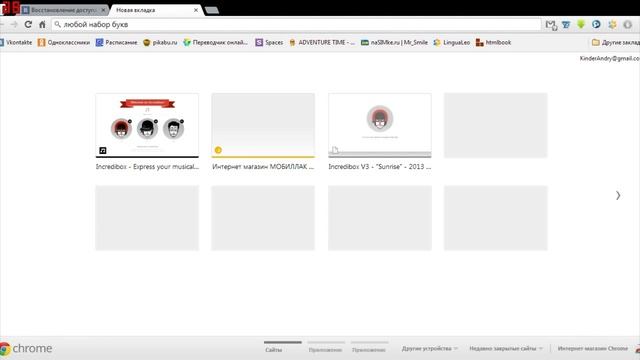Viewport: 640px width, 360px height.
Task: Open the pikabu.ru bookmark
Action: 160,42
